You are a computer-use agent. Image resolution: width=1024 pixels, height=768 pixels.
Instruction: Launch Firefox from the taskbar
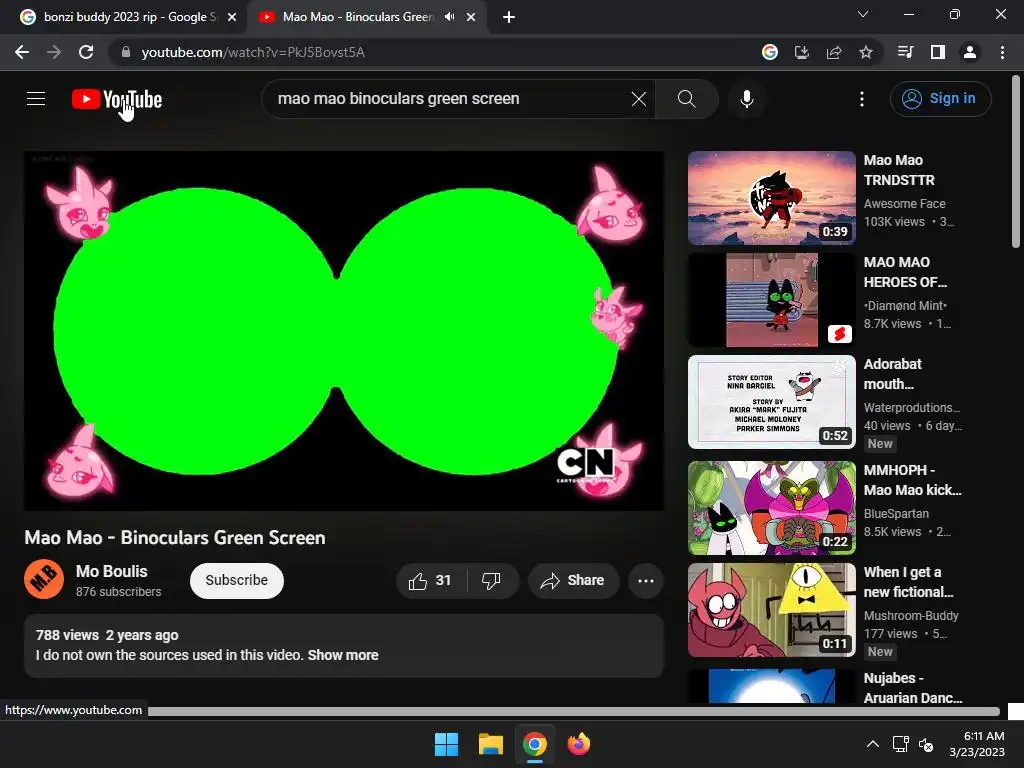point(579,744)
